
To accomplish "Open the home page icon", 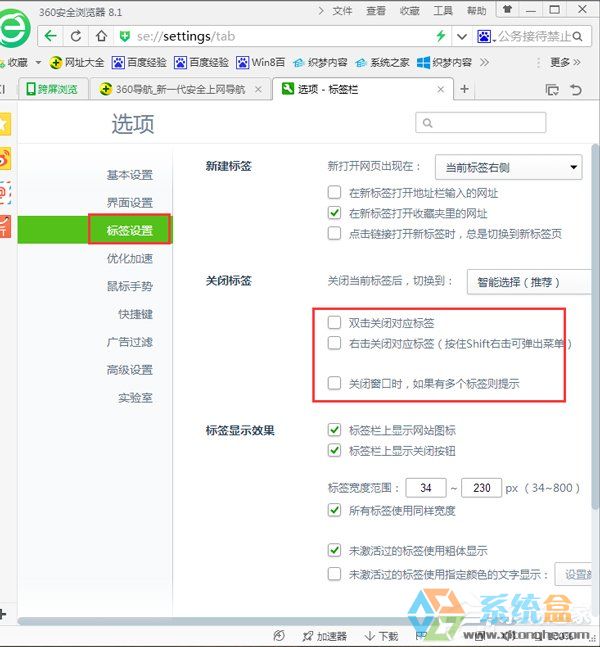I will click(x=101, y=36).
